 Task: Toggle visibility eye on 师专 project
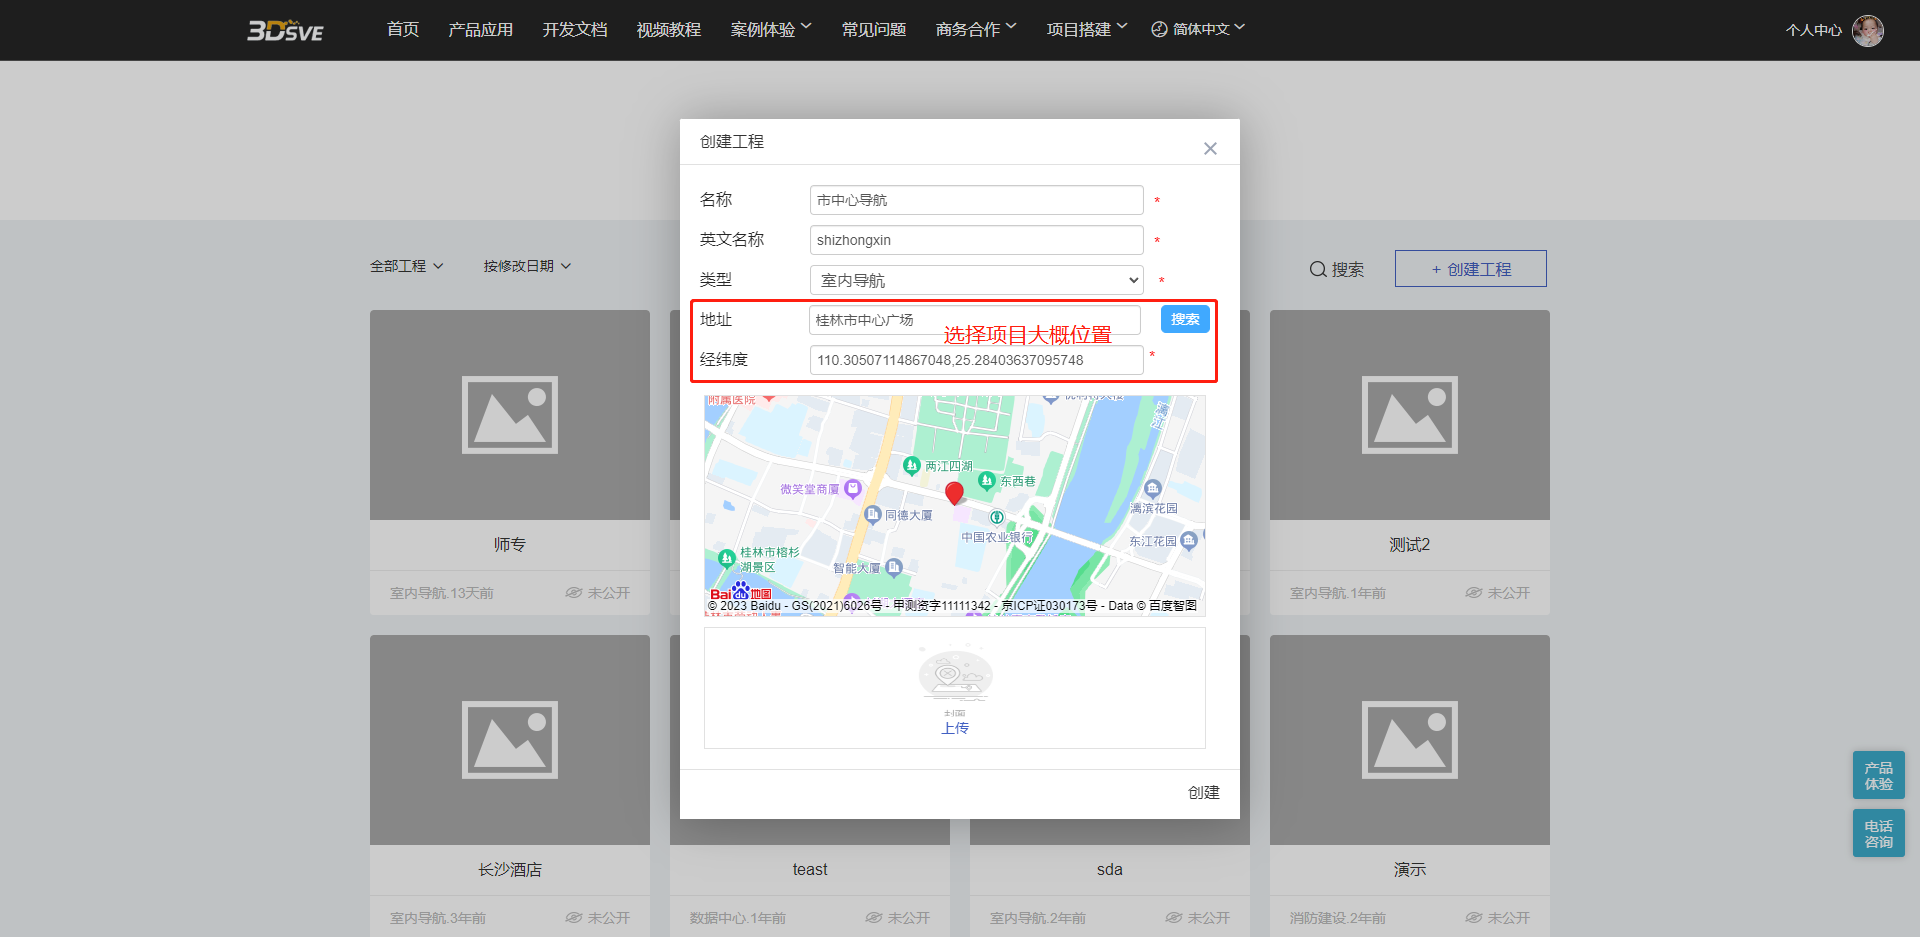(574, 593)
